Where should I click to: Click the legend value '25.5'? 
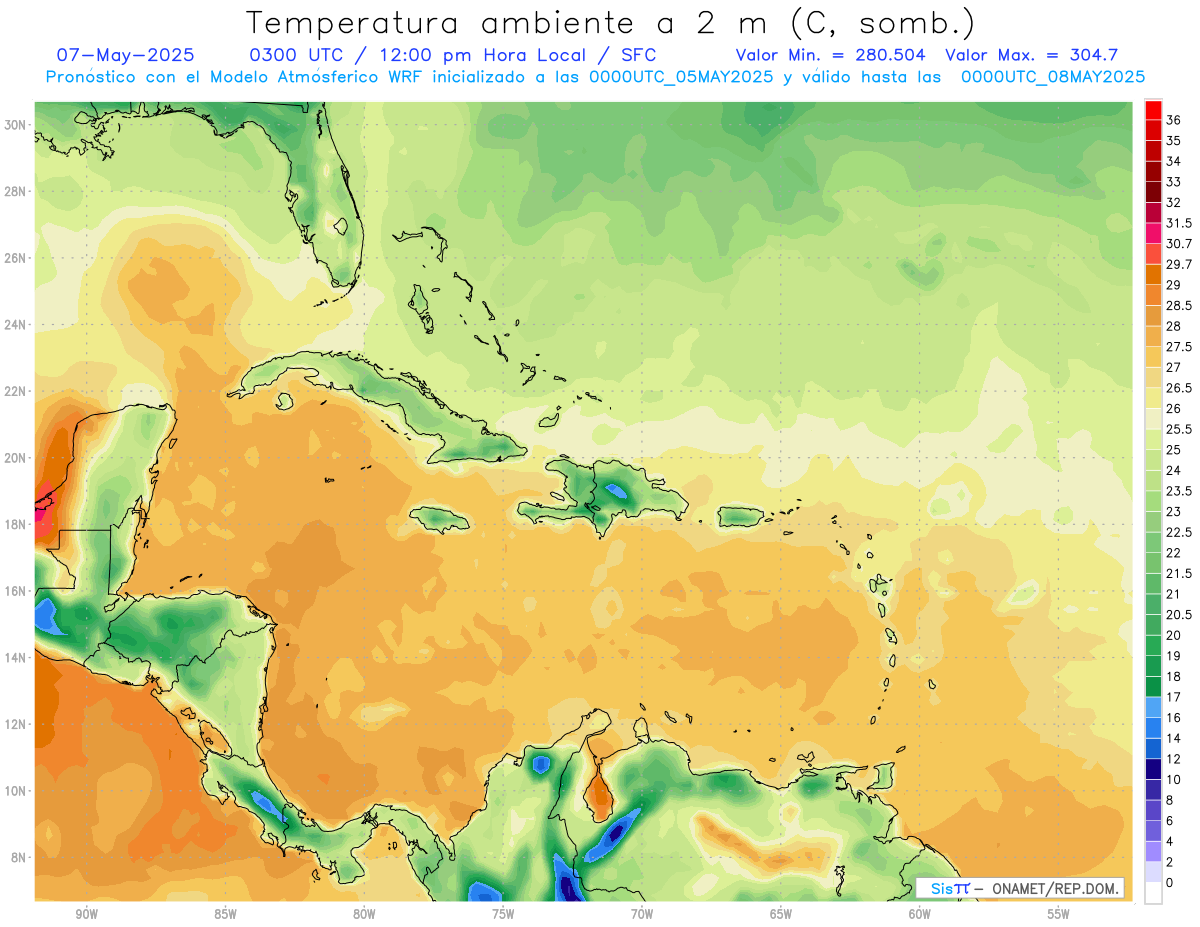[x=1179, y=429]
